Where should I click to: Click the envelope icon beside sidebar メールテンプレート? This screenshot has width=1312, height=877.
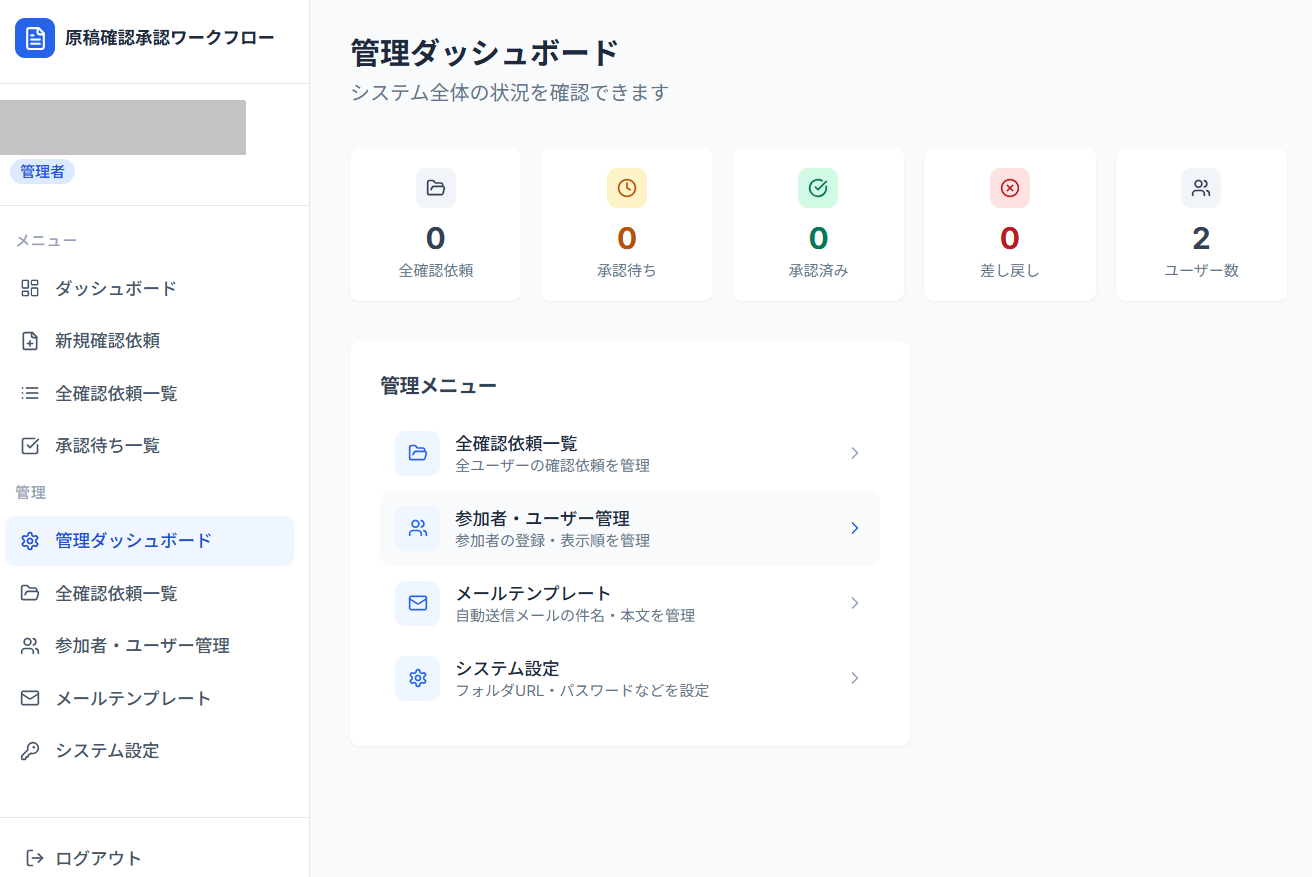(x=30, y=698)
